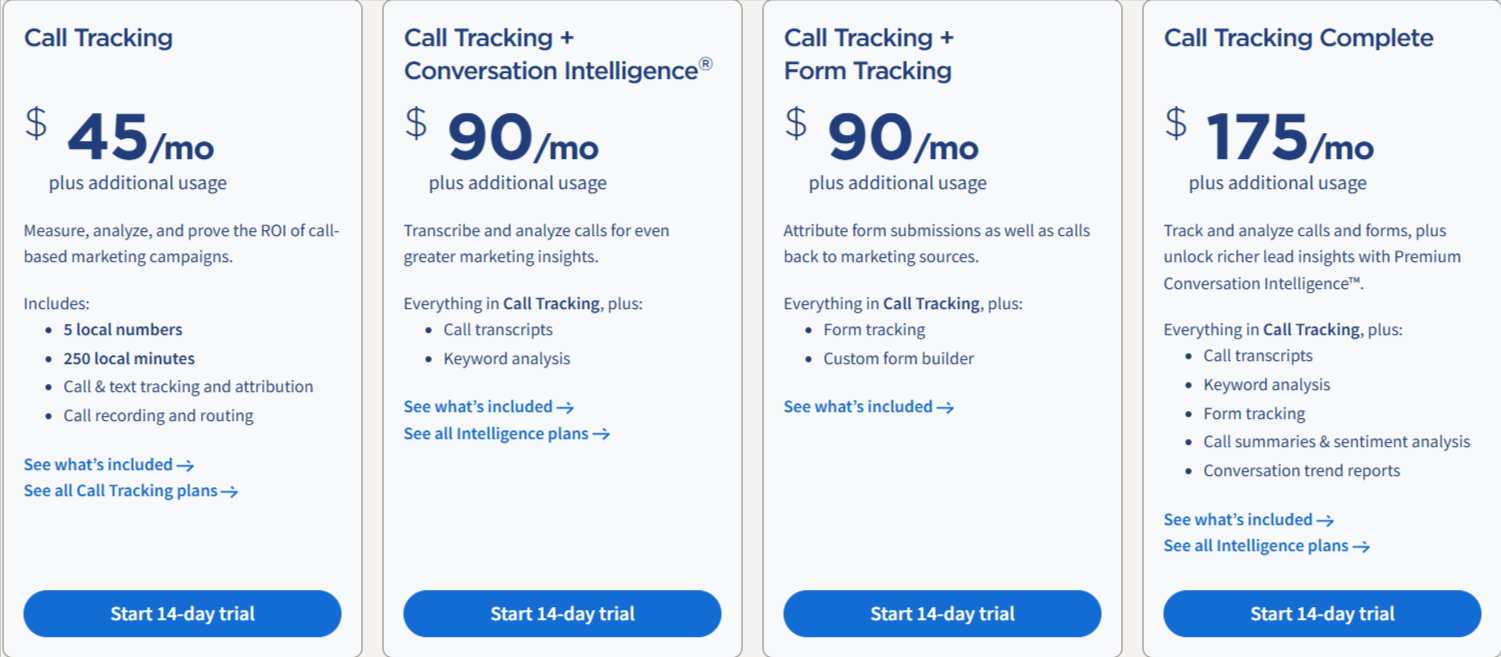Start trial for Call Tracking + Form Tracking
This screenshot has width=1501, height=657.
click(942, 613)
